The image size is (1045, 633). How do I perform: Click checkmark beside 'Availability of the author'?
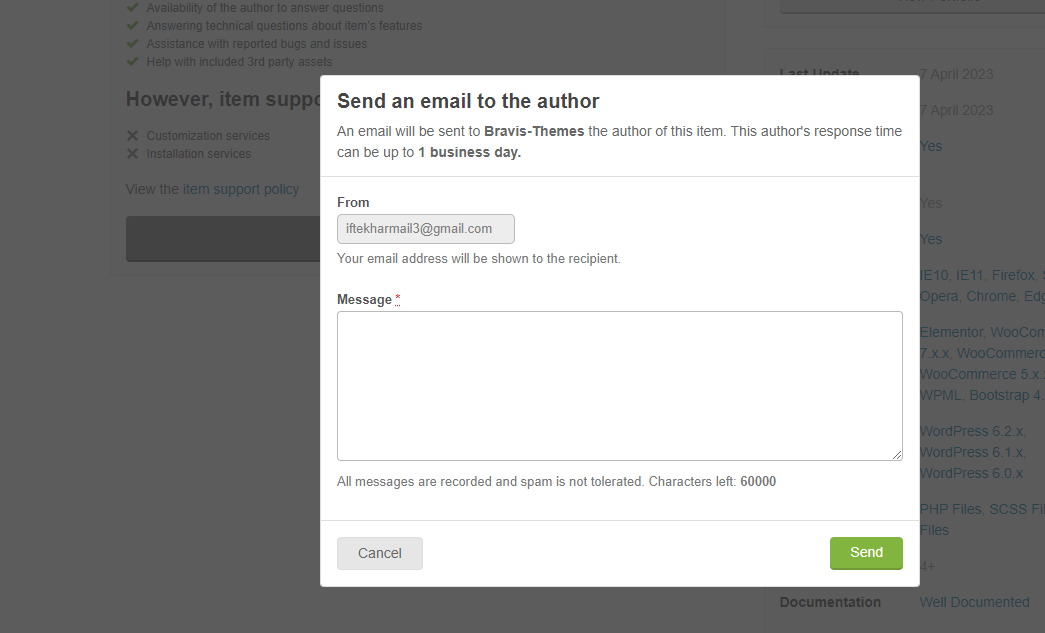(133, 8)
